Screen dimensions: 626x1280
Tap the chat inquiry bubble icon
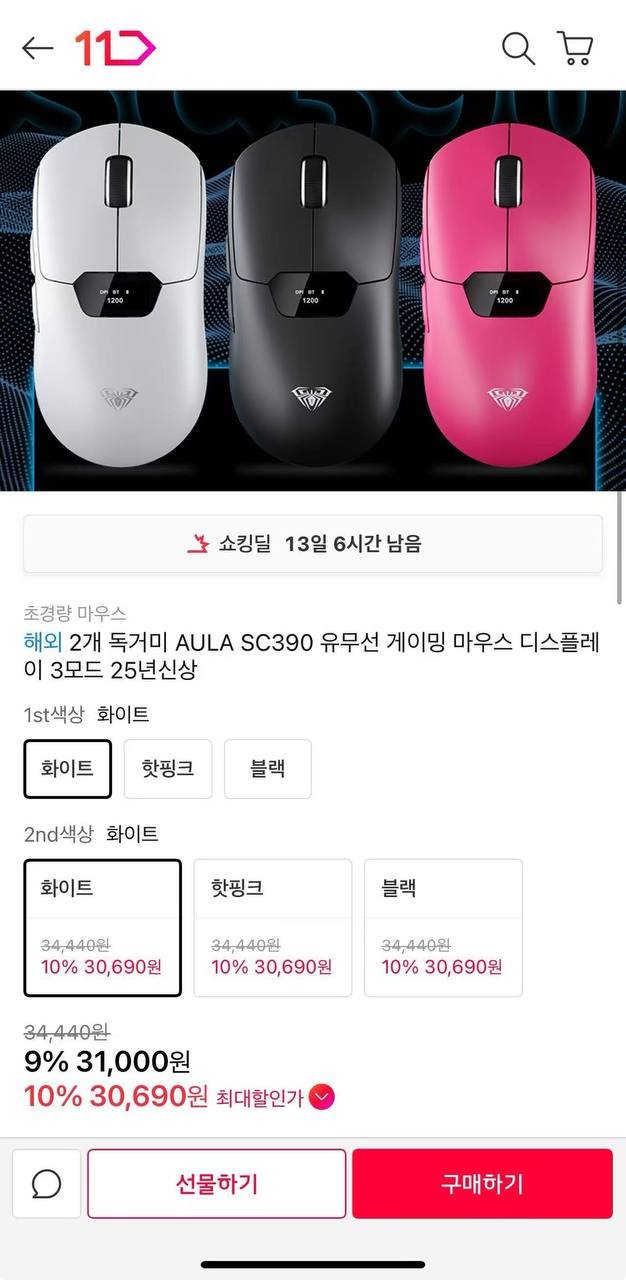point(46,1184)
